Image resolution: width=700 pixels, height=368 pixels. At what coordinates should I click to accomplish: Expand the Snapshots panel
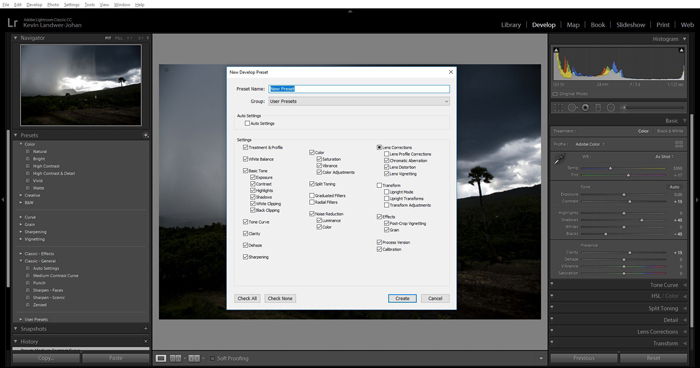pyautogui.click(x=16, y=329)
